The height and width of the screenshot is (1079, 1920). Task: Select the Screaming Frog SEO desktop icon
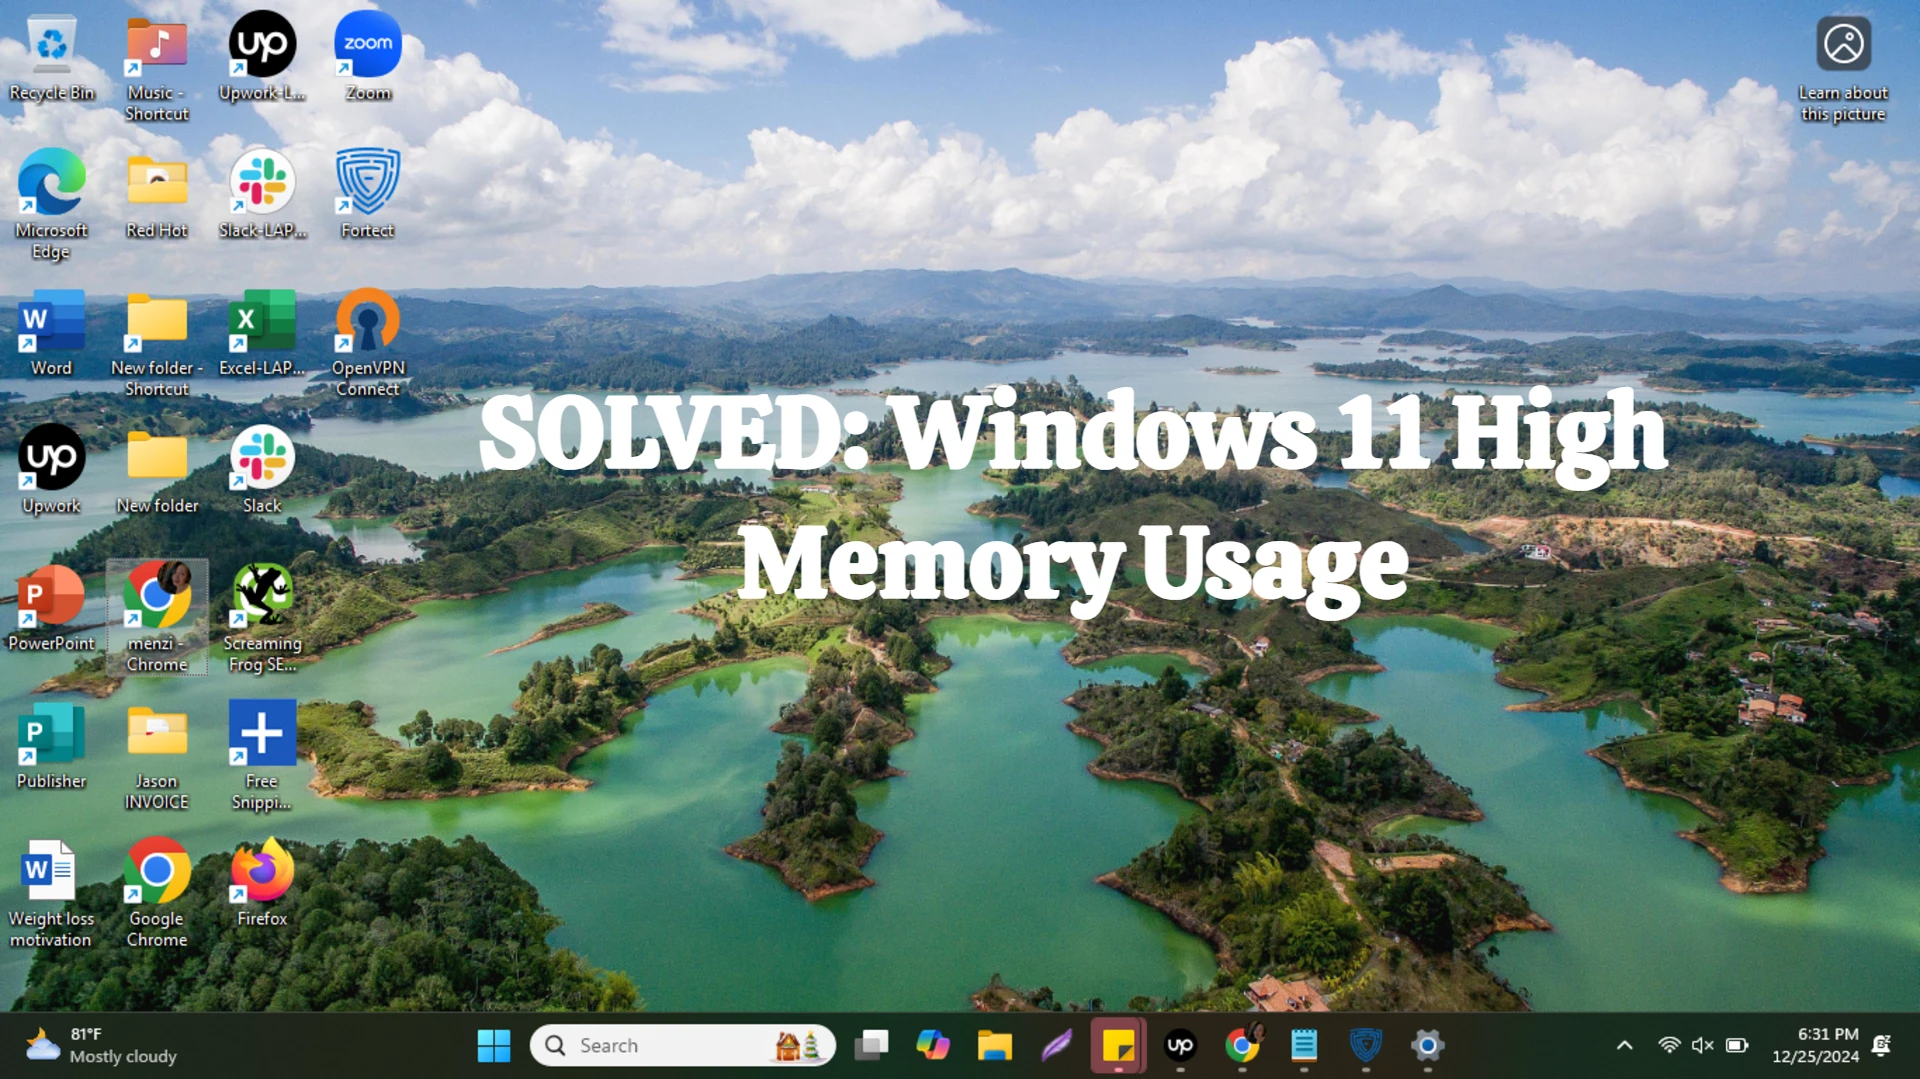click(x=262, y=597)
